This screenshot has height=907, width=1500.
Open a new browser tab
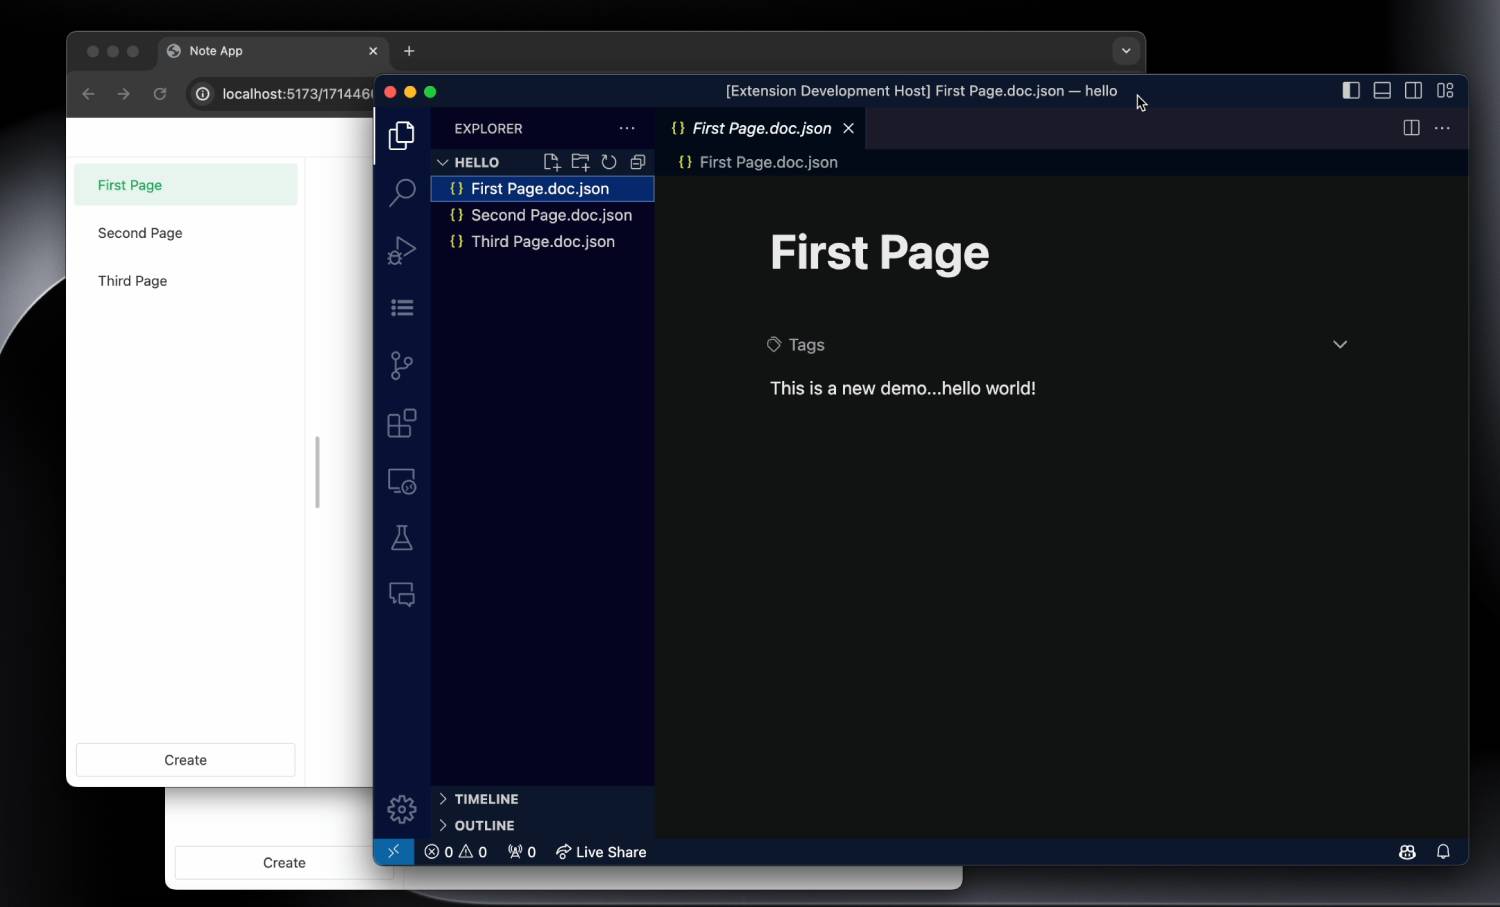[x=409, y=51]
